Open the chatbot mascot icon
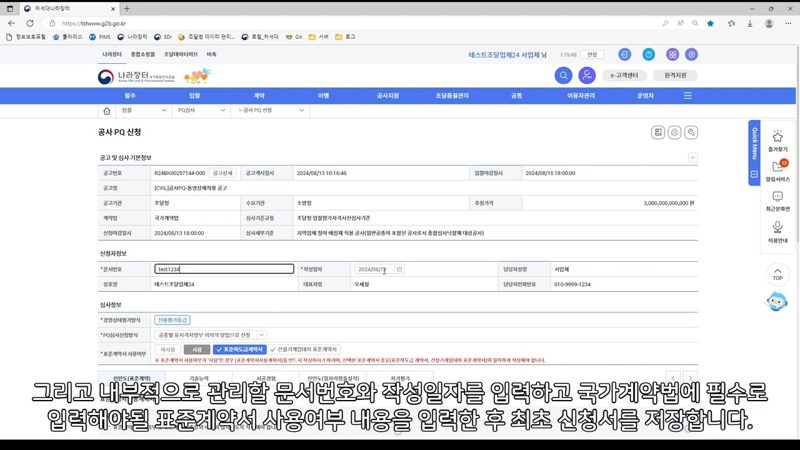This screenshot has width=800, height=450. [777, 302]
